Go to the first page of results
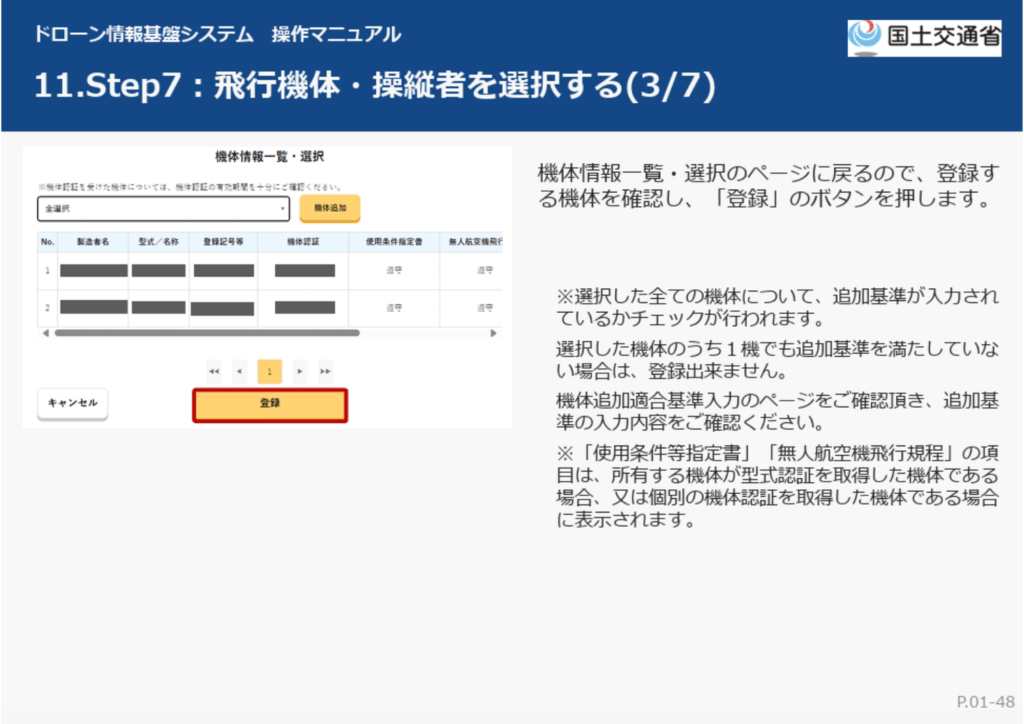1024x724 pixels. point(214,371)
